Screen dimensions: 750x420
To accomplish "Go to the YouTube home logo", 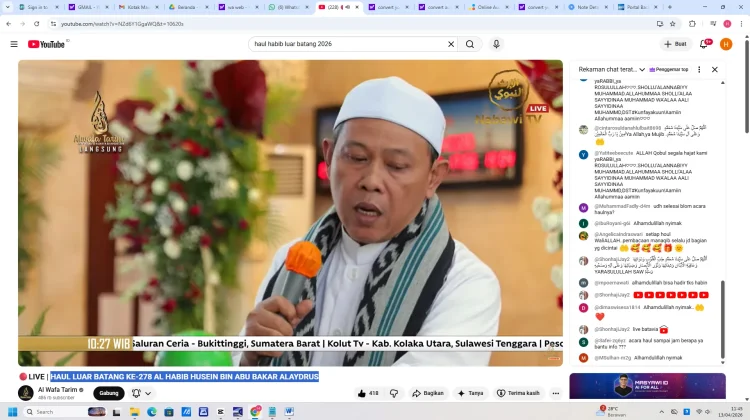I will tap(46, 44).
